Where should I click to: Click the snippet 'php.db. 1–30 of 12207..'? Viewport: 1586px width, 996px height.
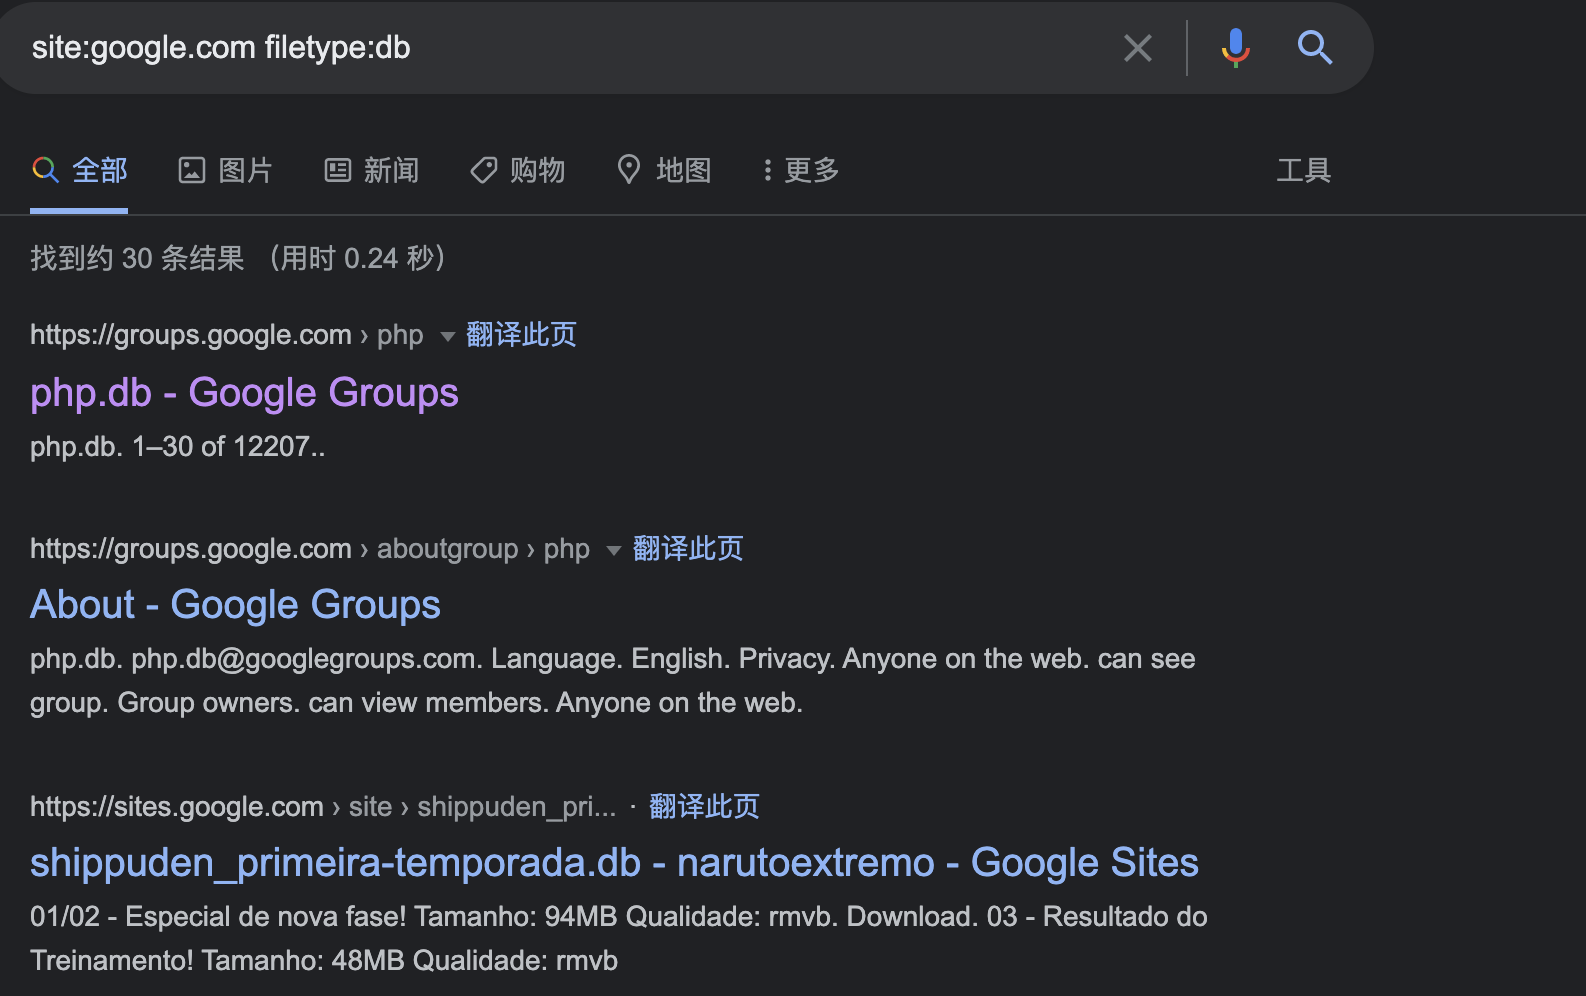[x=178, y=446]
